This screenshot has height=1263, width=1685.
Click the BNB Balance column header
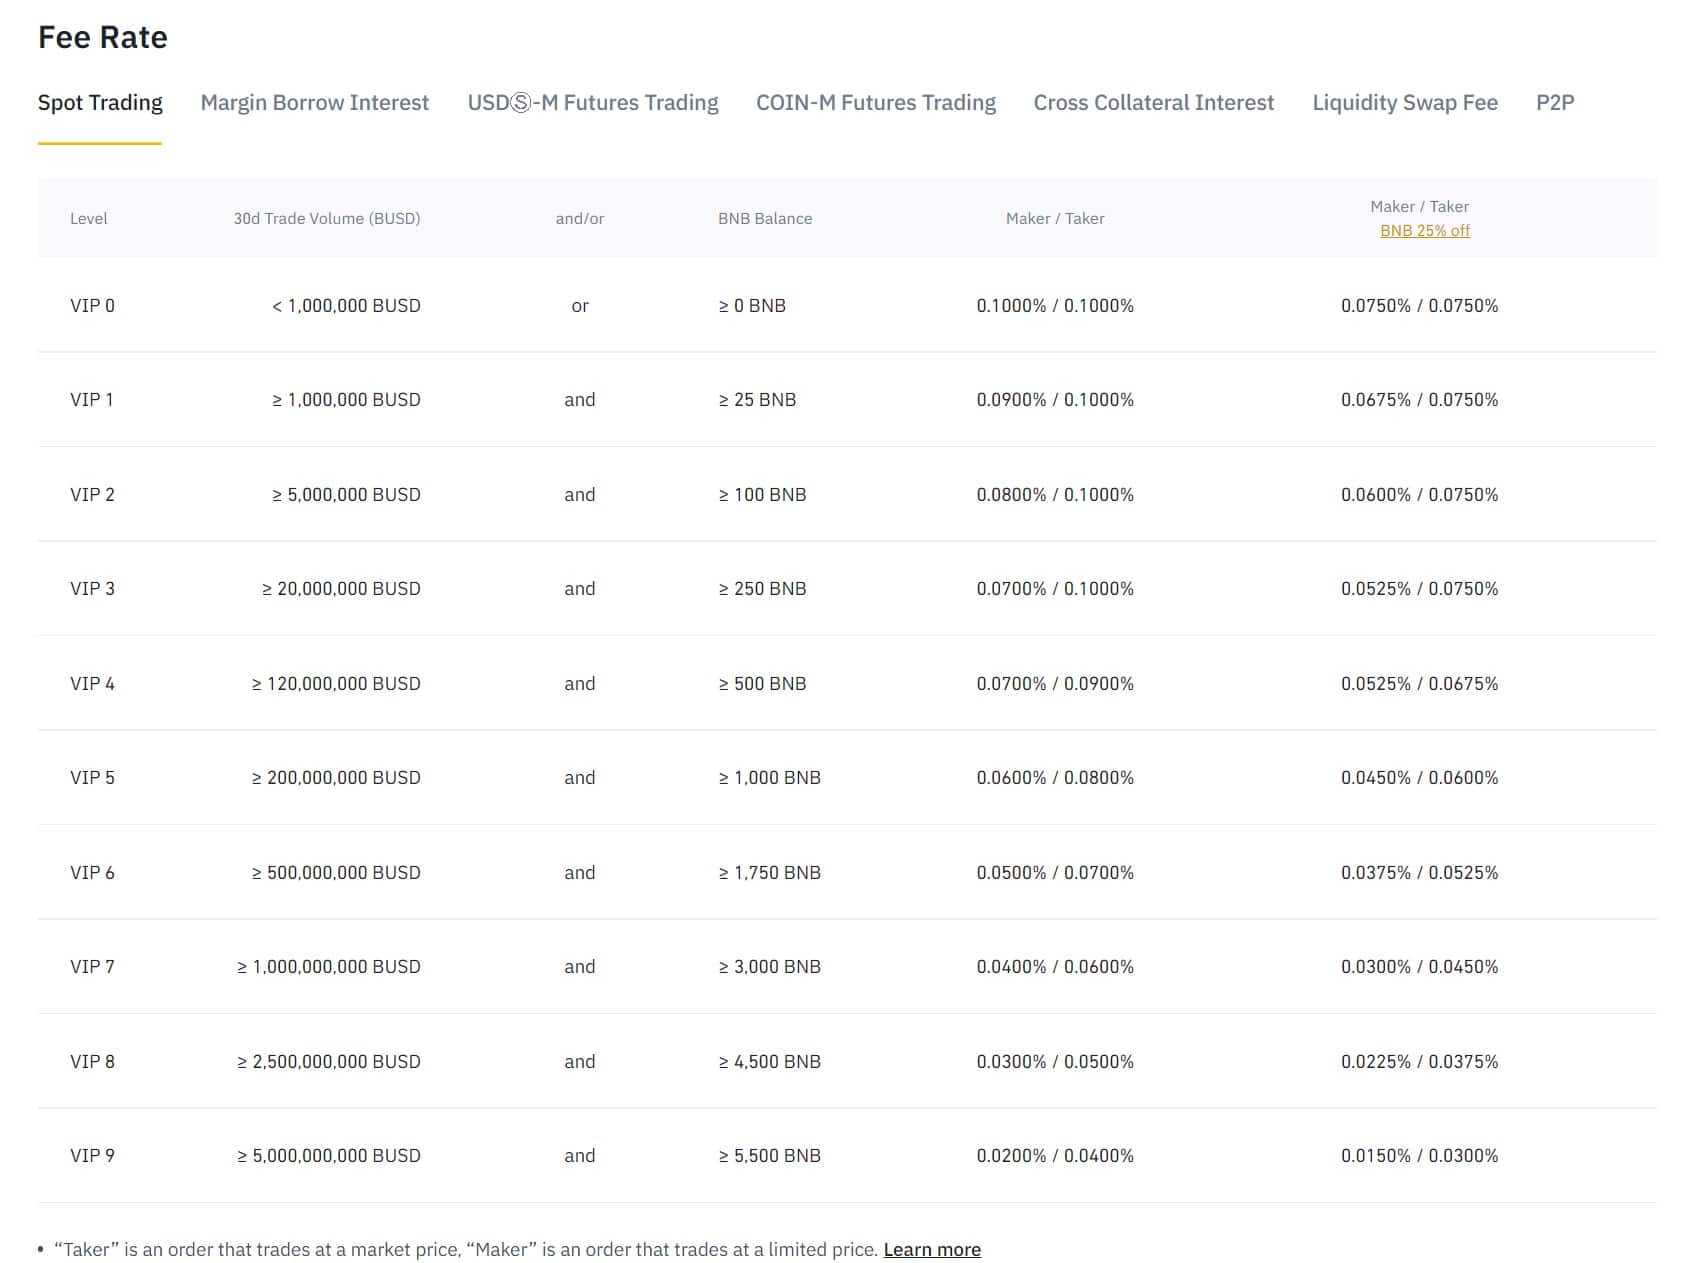(x=764, y=219)
